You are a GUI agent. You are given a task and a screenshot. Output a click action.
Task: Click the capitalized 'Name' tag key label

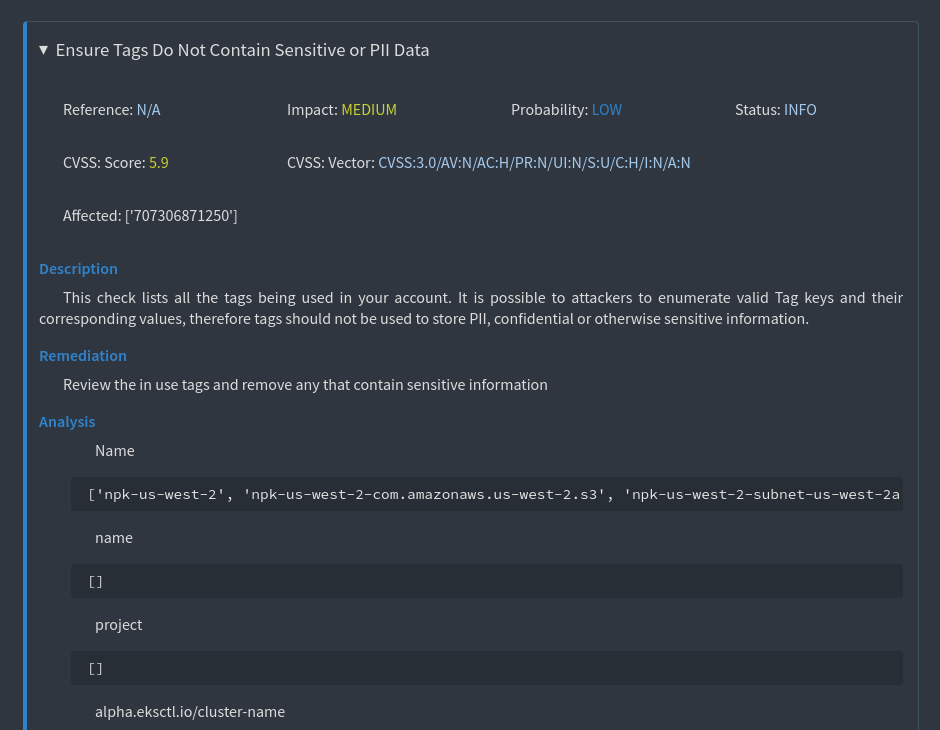pos(115,451)
